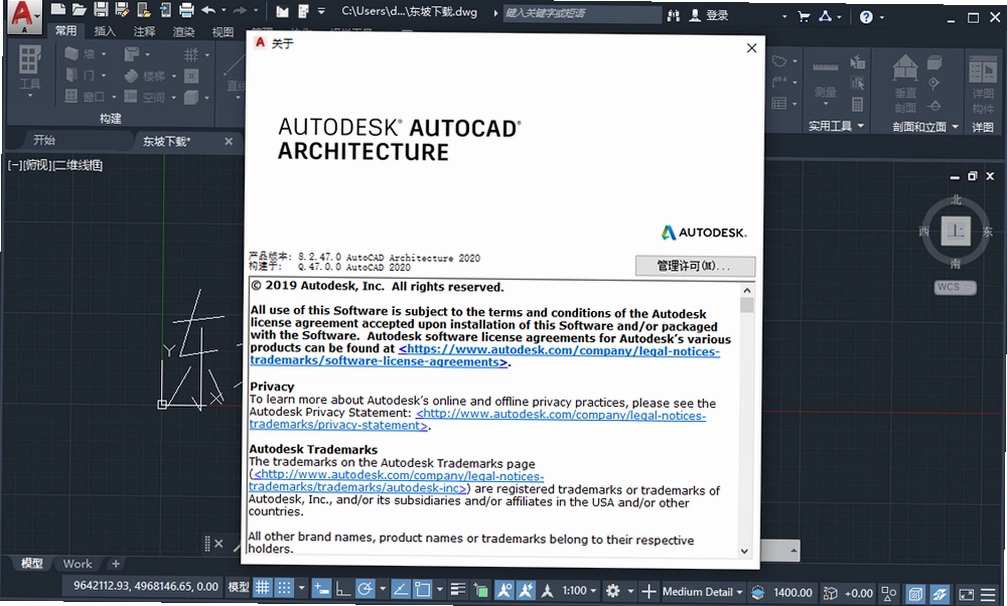The image size is (1007, 606).
Task: Select the Wall (墙) tool icon
Action: (72, 54)
